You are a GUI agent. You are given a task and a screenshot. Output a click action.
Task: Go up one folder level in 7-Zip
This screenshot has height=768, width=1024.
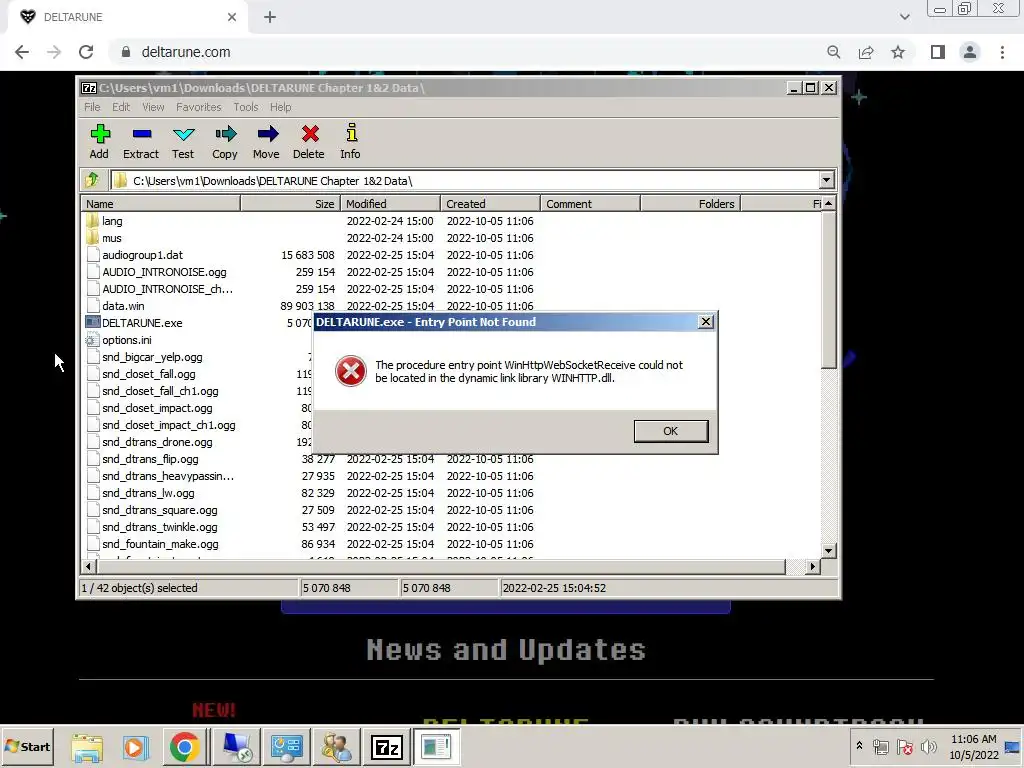click(92, 180)
